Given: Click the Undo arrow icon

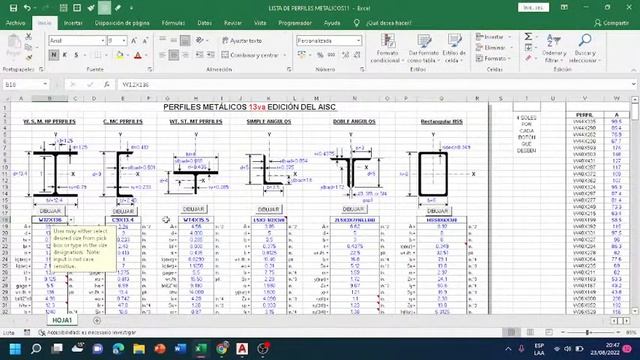Looking at the screenshot, I should (27, 8).
